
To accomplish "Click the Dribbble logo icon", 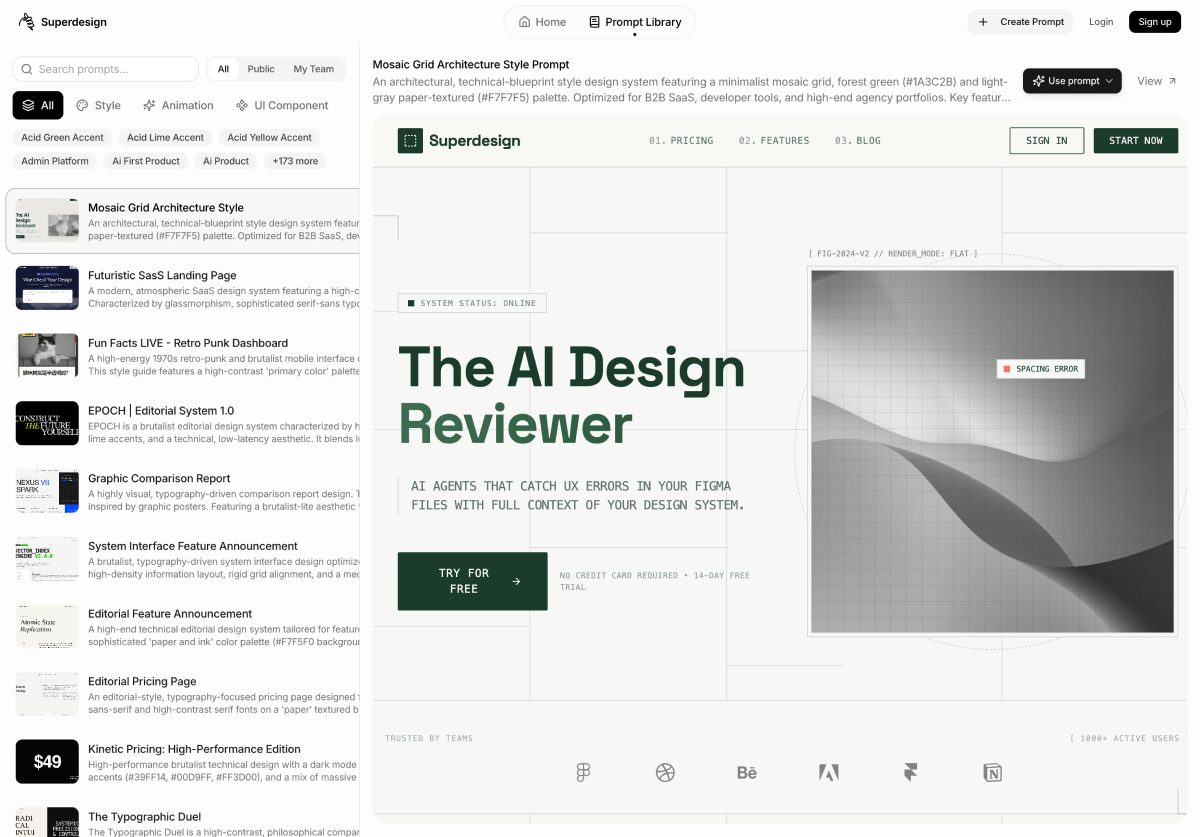I will [x=665, y=772].
